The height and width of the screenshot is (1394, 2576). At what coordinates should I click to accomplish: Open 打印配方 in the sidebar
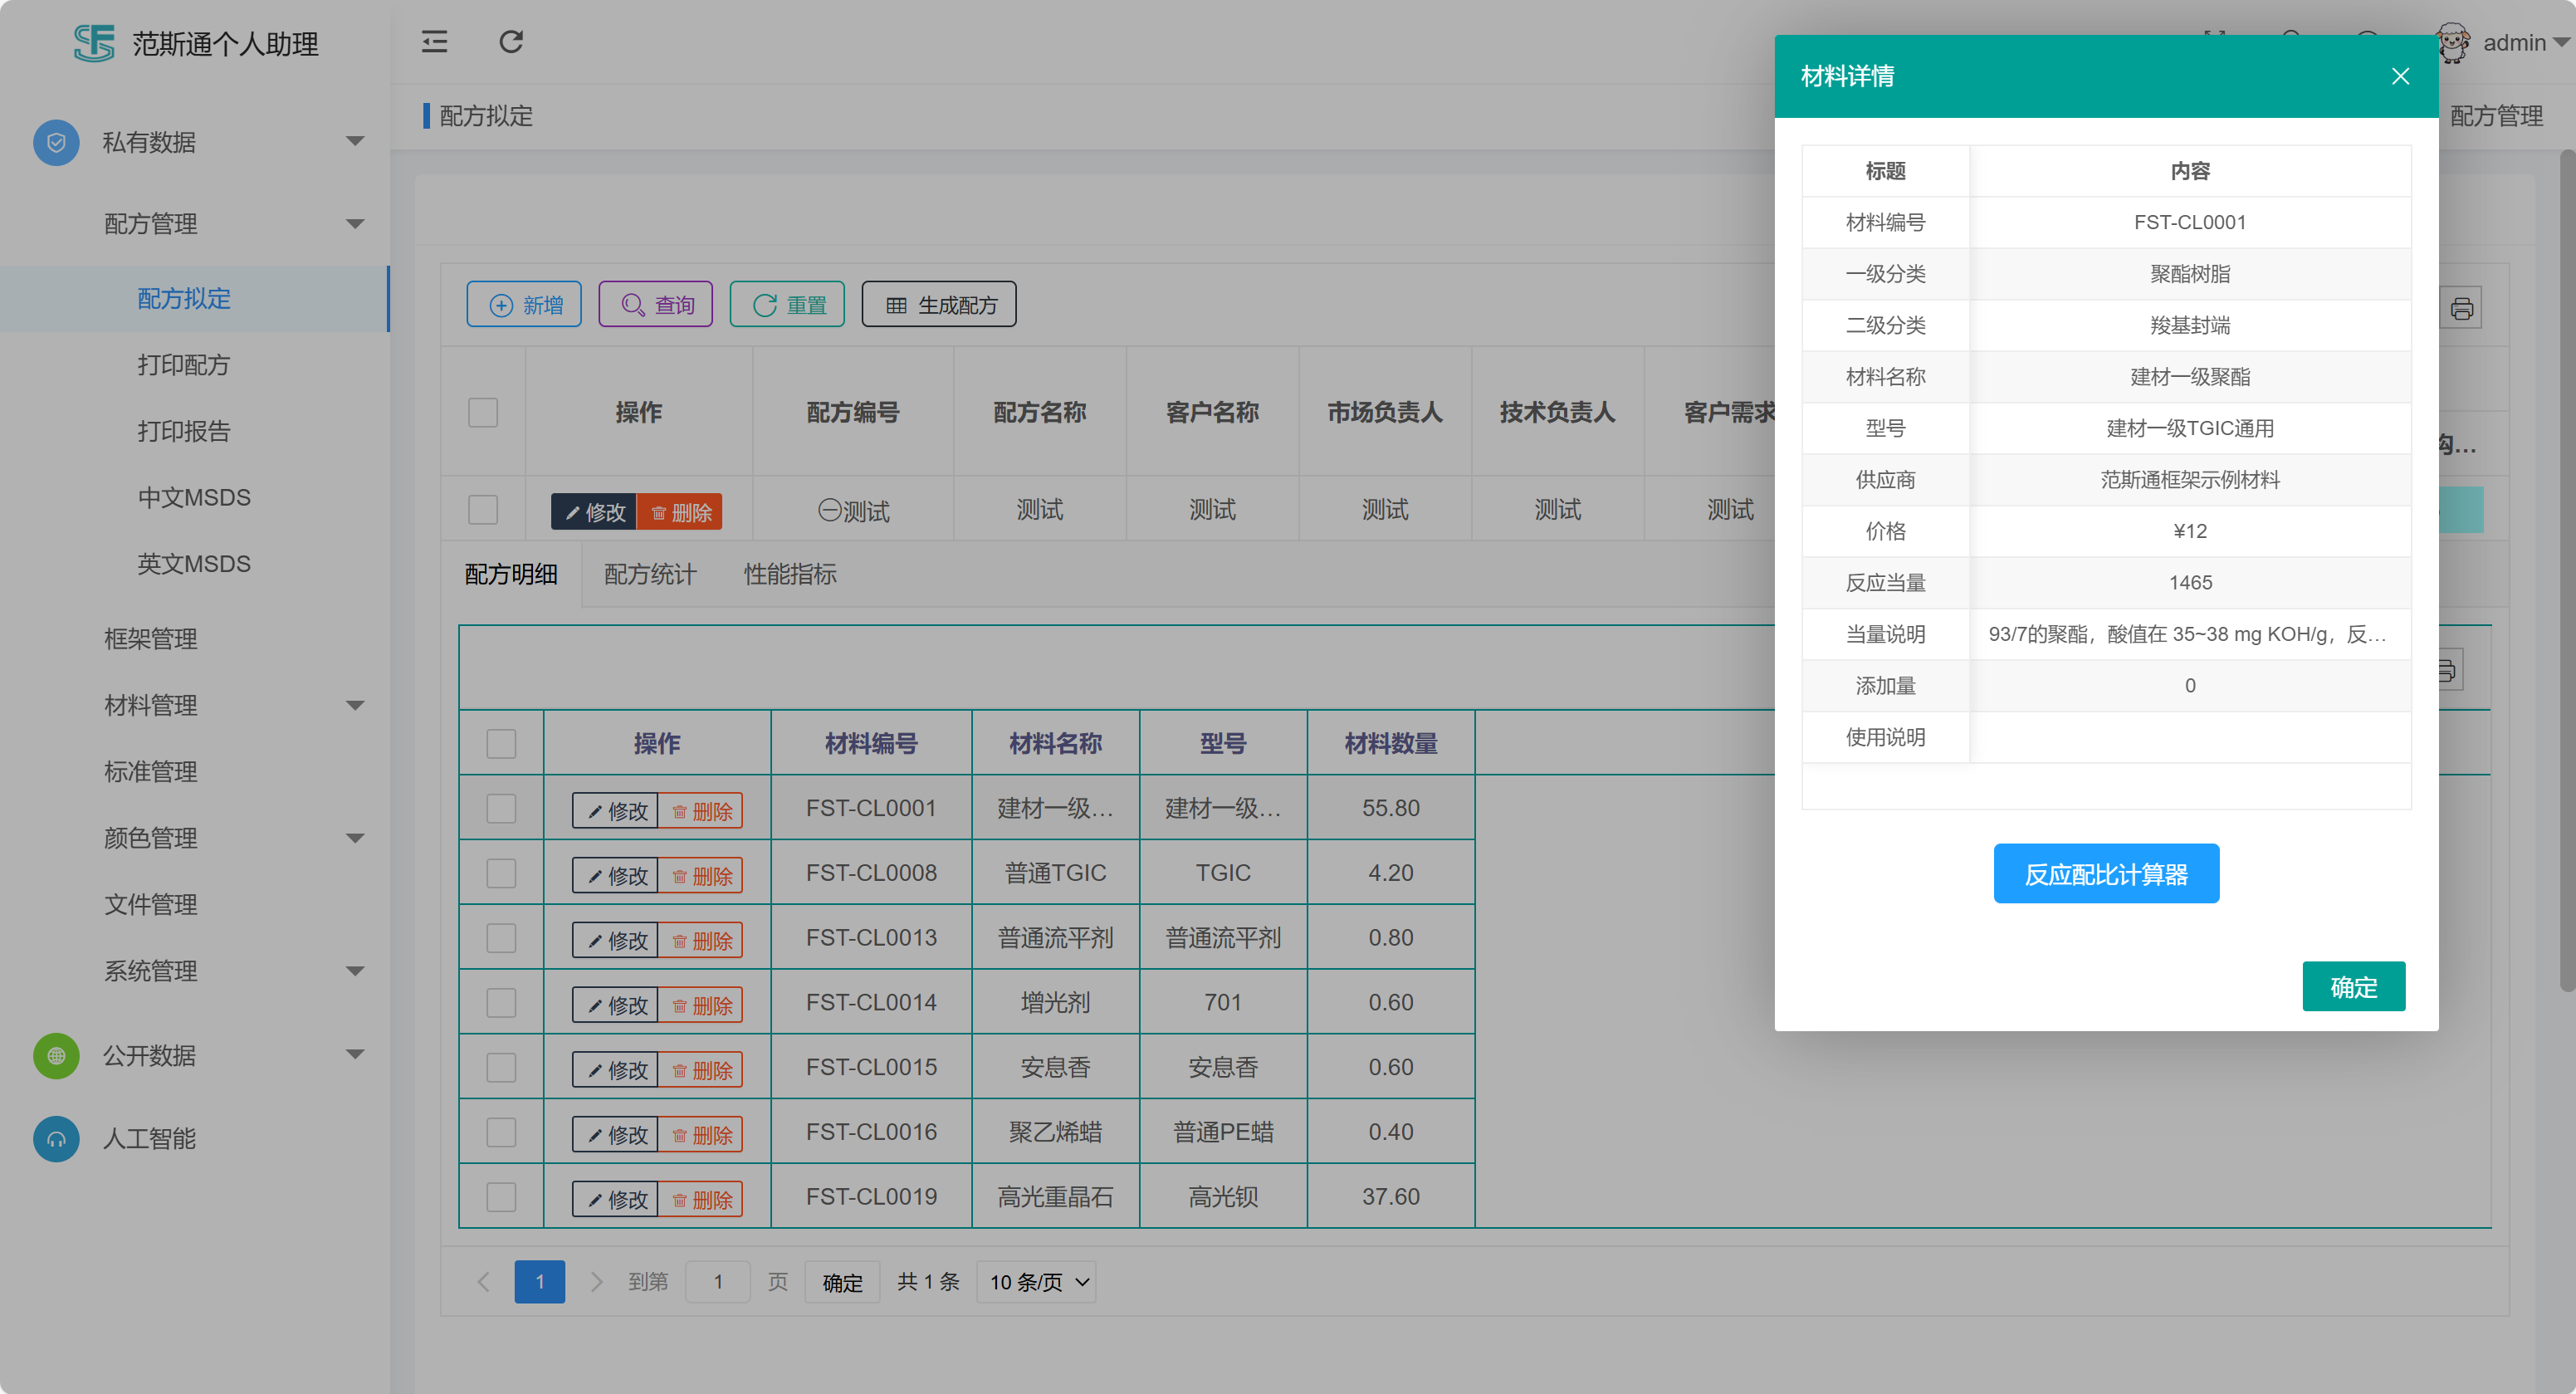point(184,365)
